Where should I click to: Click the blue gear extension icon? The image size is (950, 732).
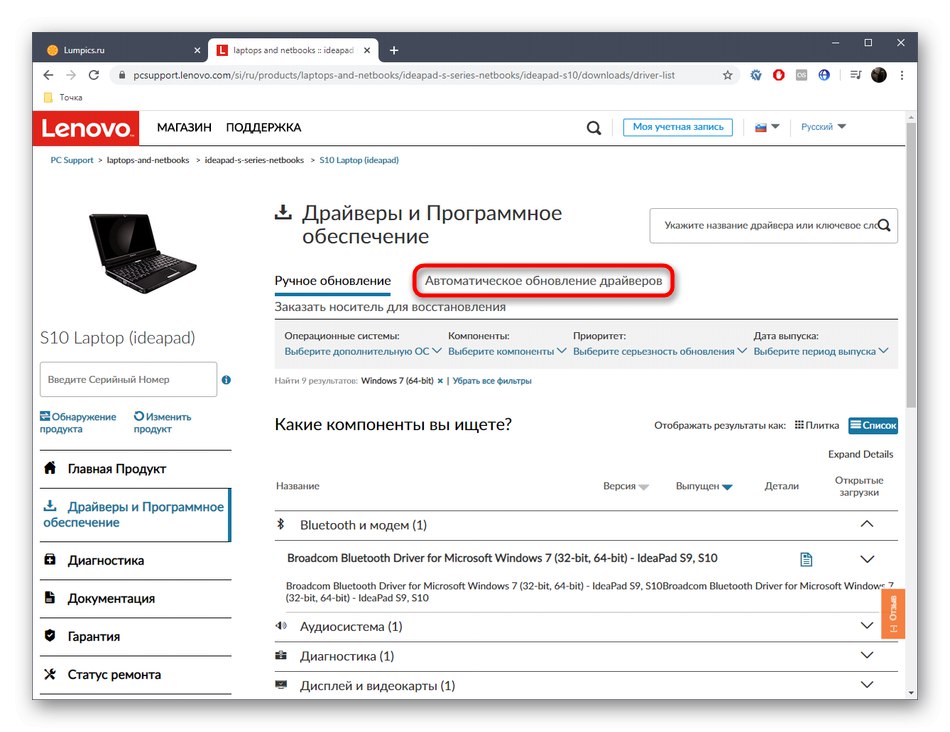pos(756,75)
